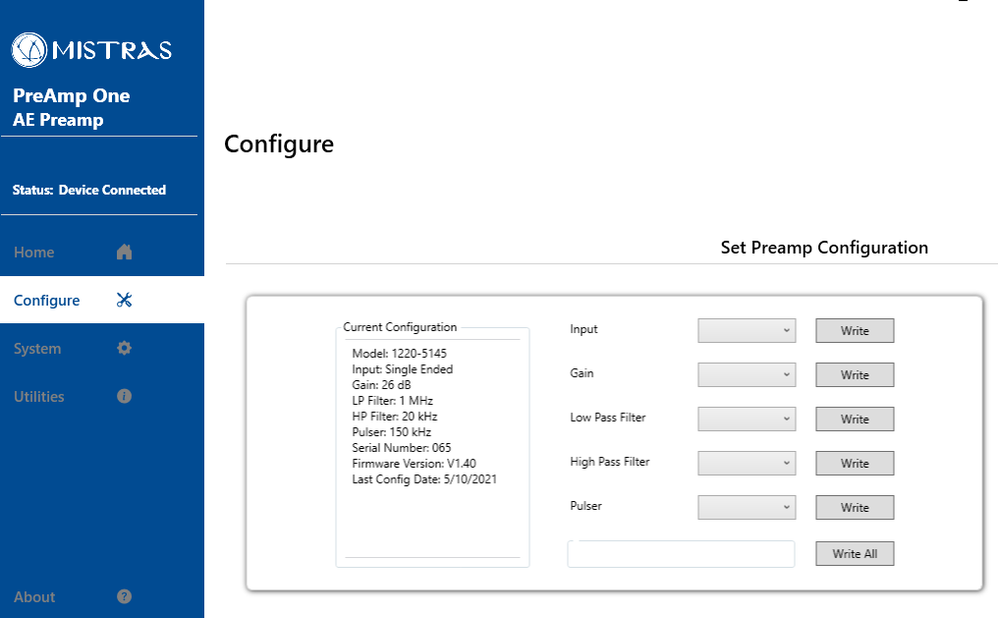Click Write button for Gain

[x=855, y=374]
